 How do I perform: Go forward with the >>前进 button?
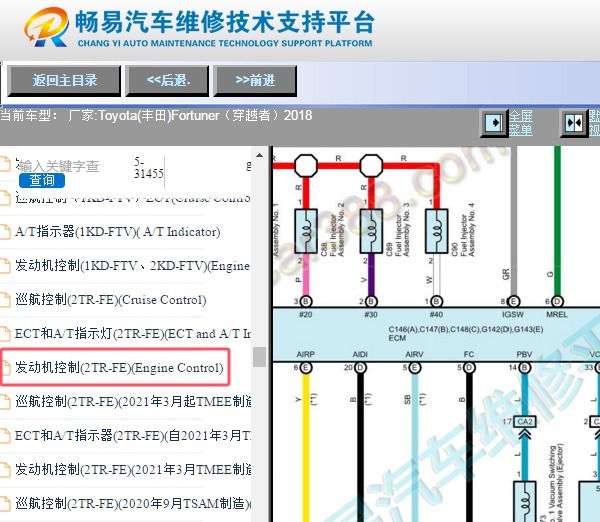pyautogui.click(x=255, y=80)
